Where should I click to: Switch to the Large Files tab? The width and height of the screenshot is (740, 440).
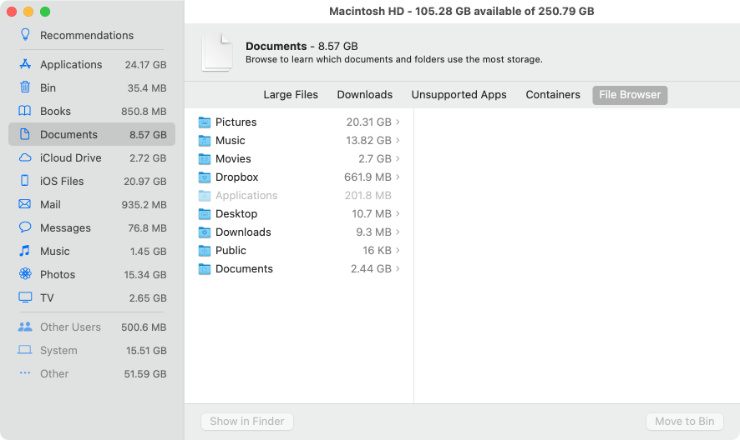(291, 95)
